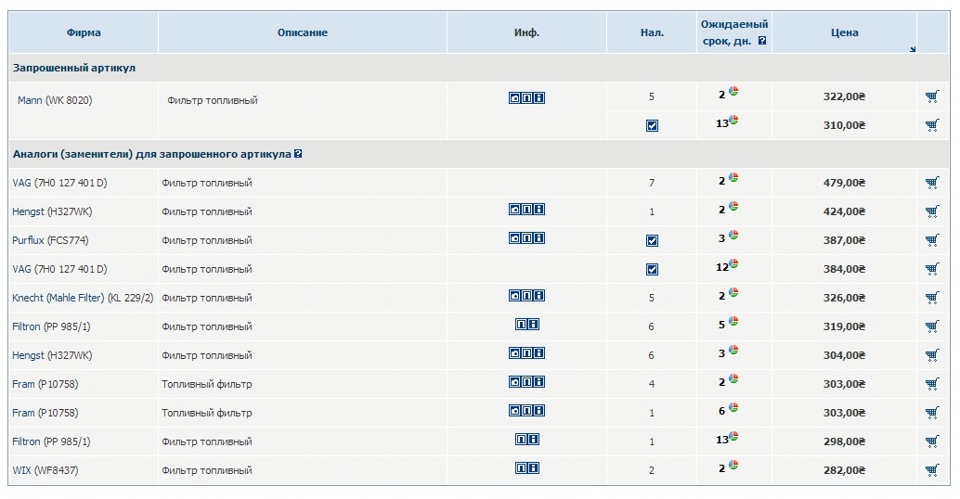Click help icon in Ожидаемый срок header
Image resolution: width=960 pixels, height=499 pixels.
coord(762,41)
